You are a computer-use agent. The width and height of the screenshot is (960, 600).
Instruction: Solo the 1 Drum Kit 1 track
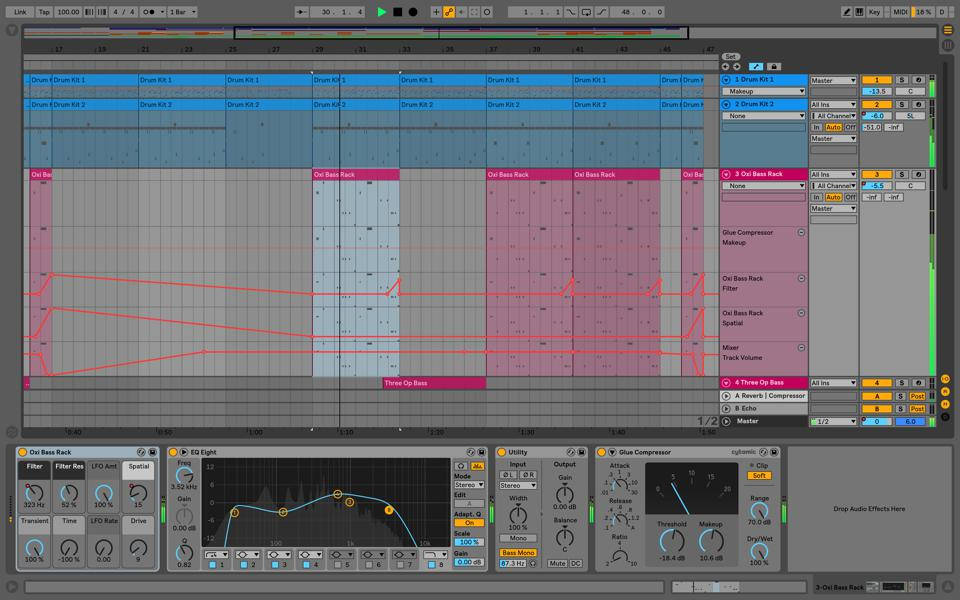901,80
